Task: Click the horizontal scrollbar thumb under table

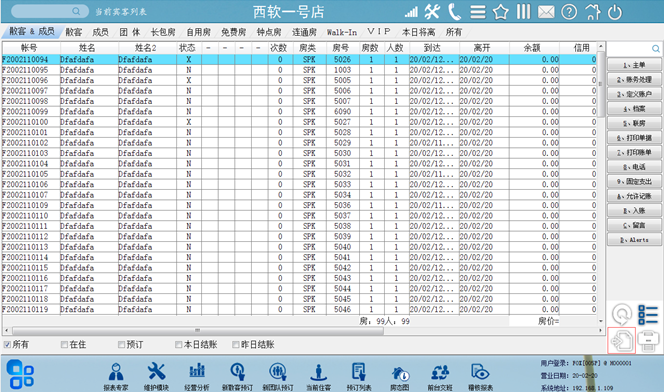Action: click(x=198, y=331)
